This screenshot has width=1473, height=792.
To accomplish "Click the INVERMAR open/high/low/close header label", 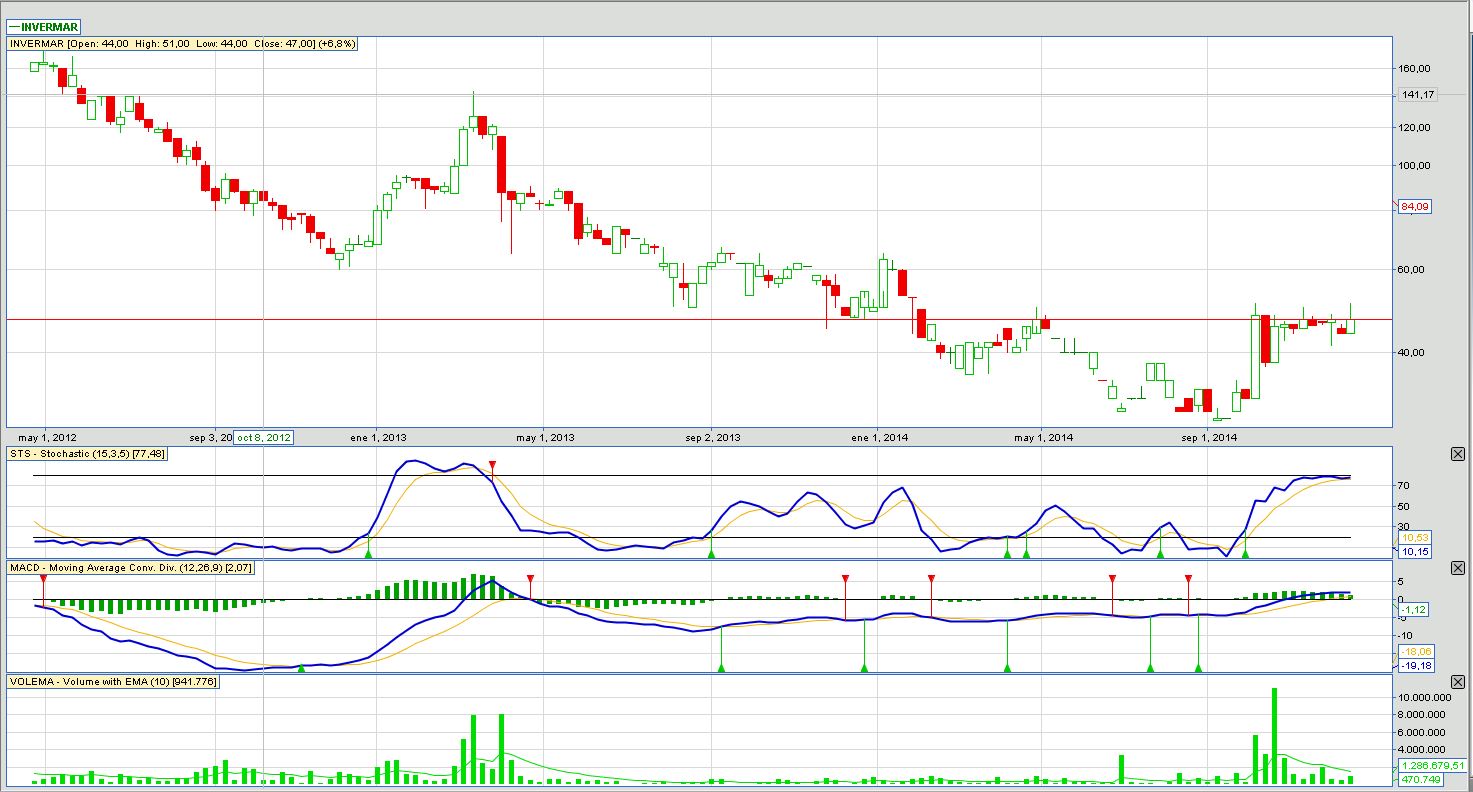I will 182,44.
